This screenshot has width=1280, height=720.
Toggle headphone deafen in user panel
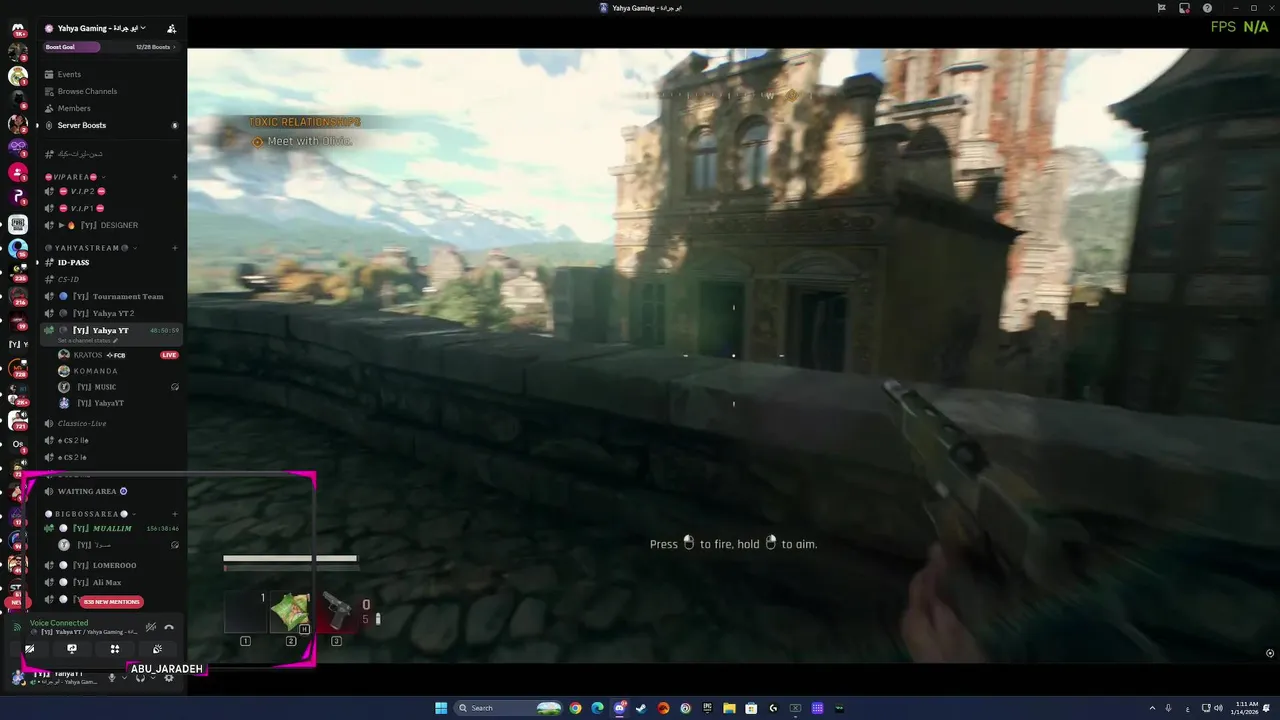[x=140, y=678]
